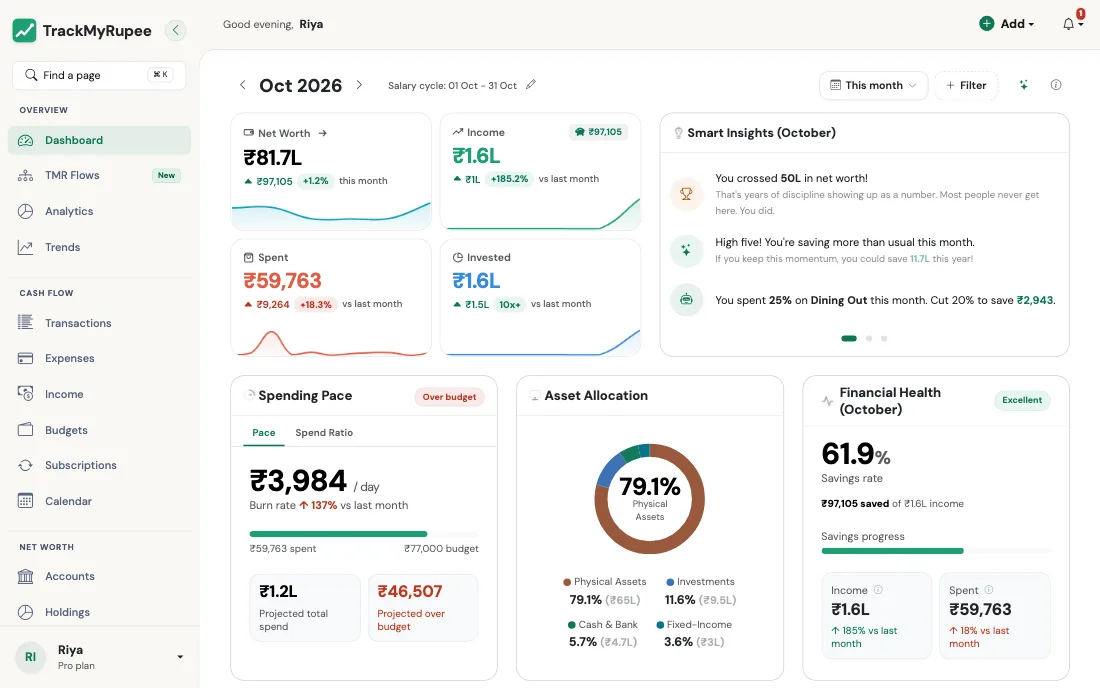The image size is (1100, 688).
Task: Click the Accounts bank icon
Action: point(25,576)
